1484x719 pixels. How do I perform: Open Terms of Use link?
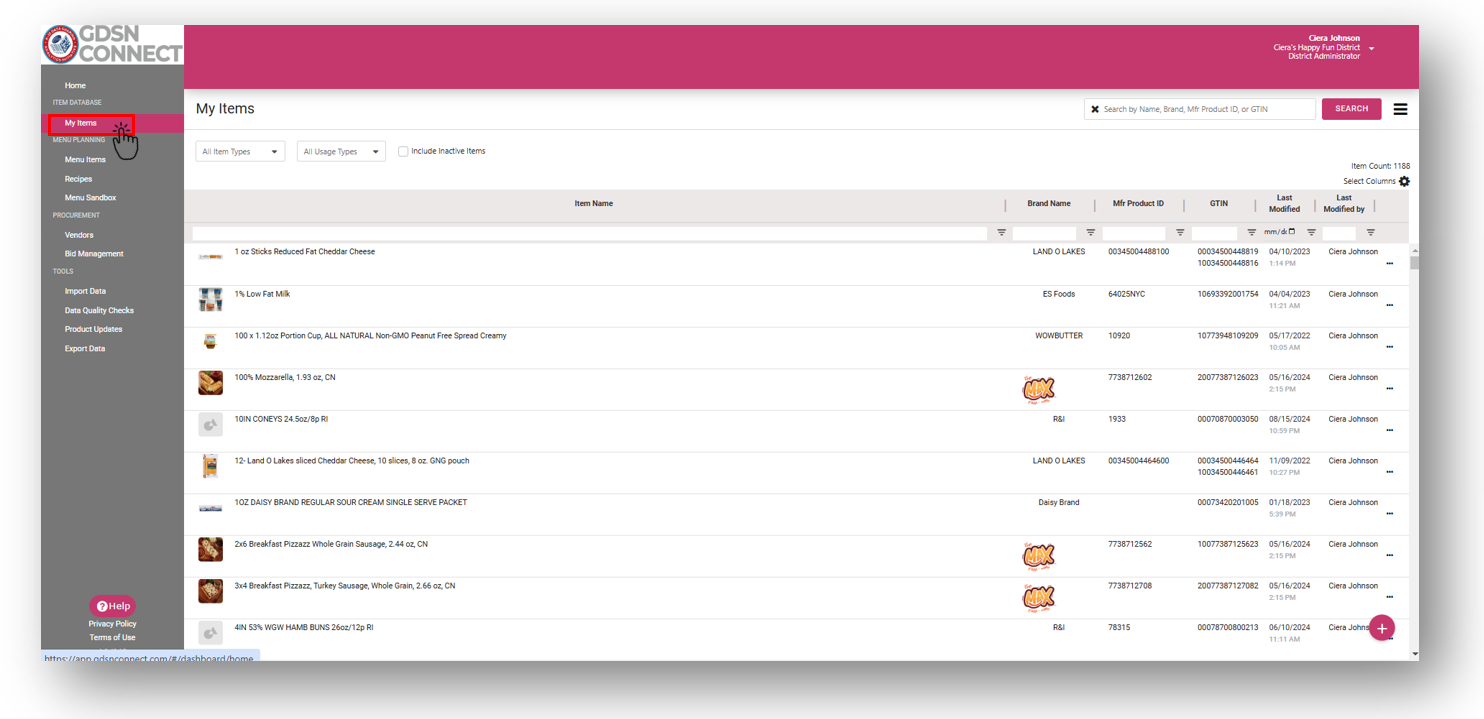[112, 638]
